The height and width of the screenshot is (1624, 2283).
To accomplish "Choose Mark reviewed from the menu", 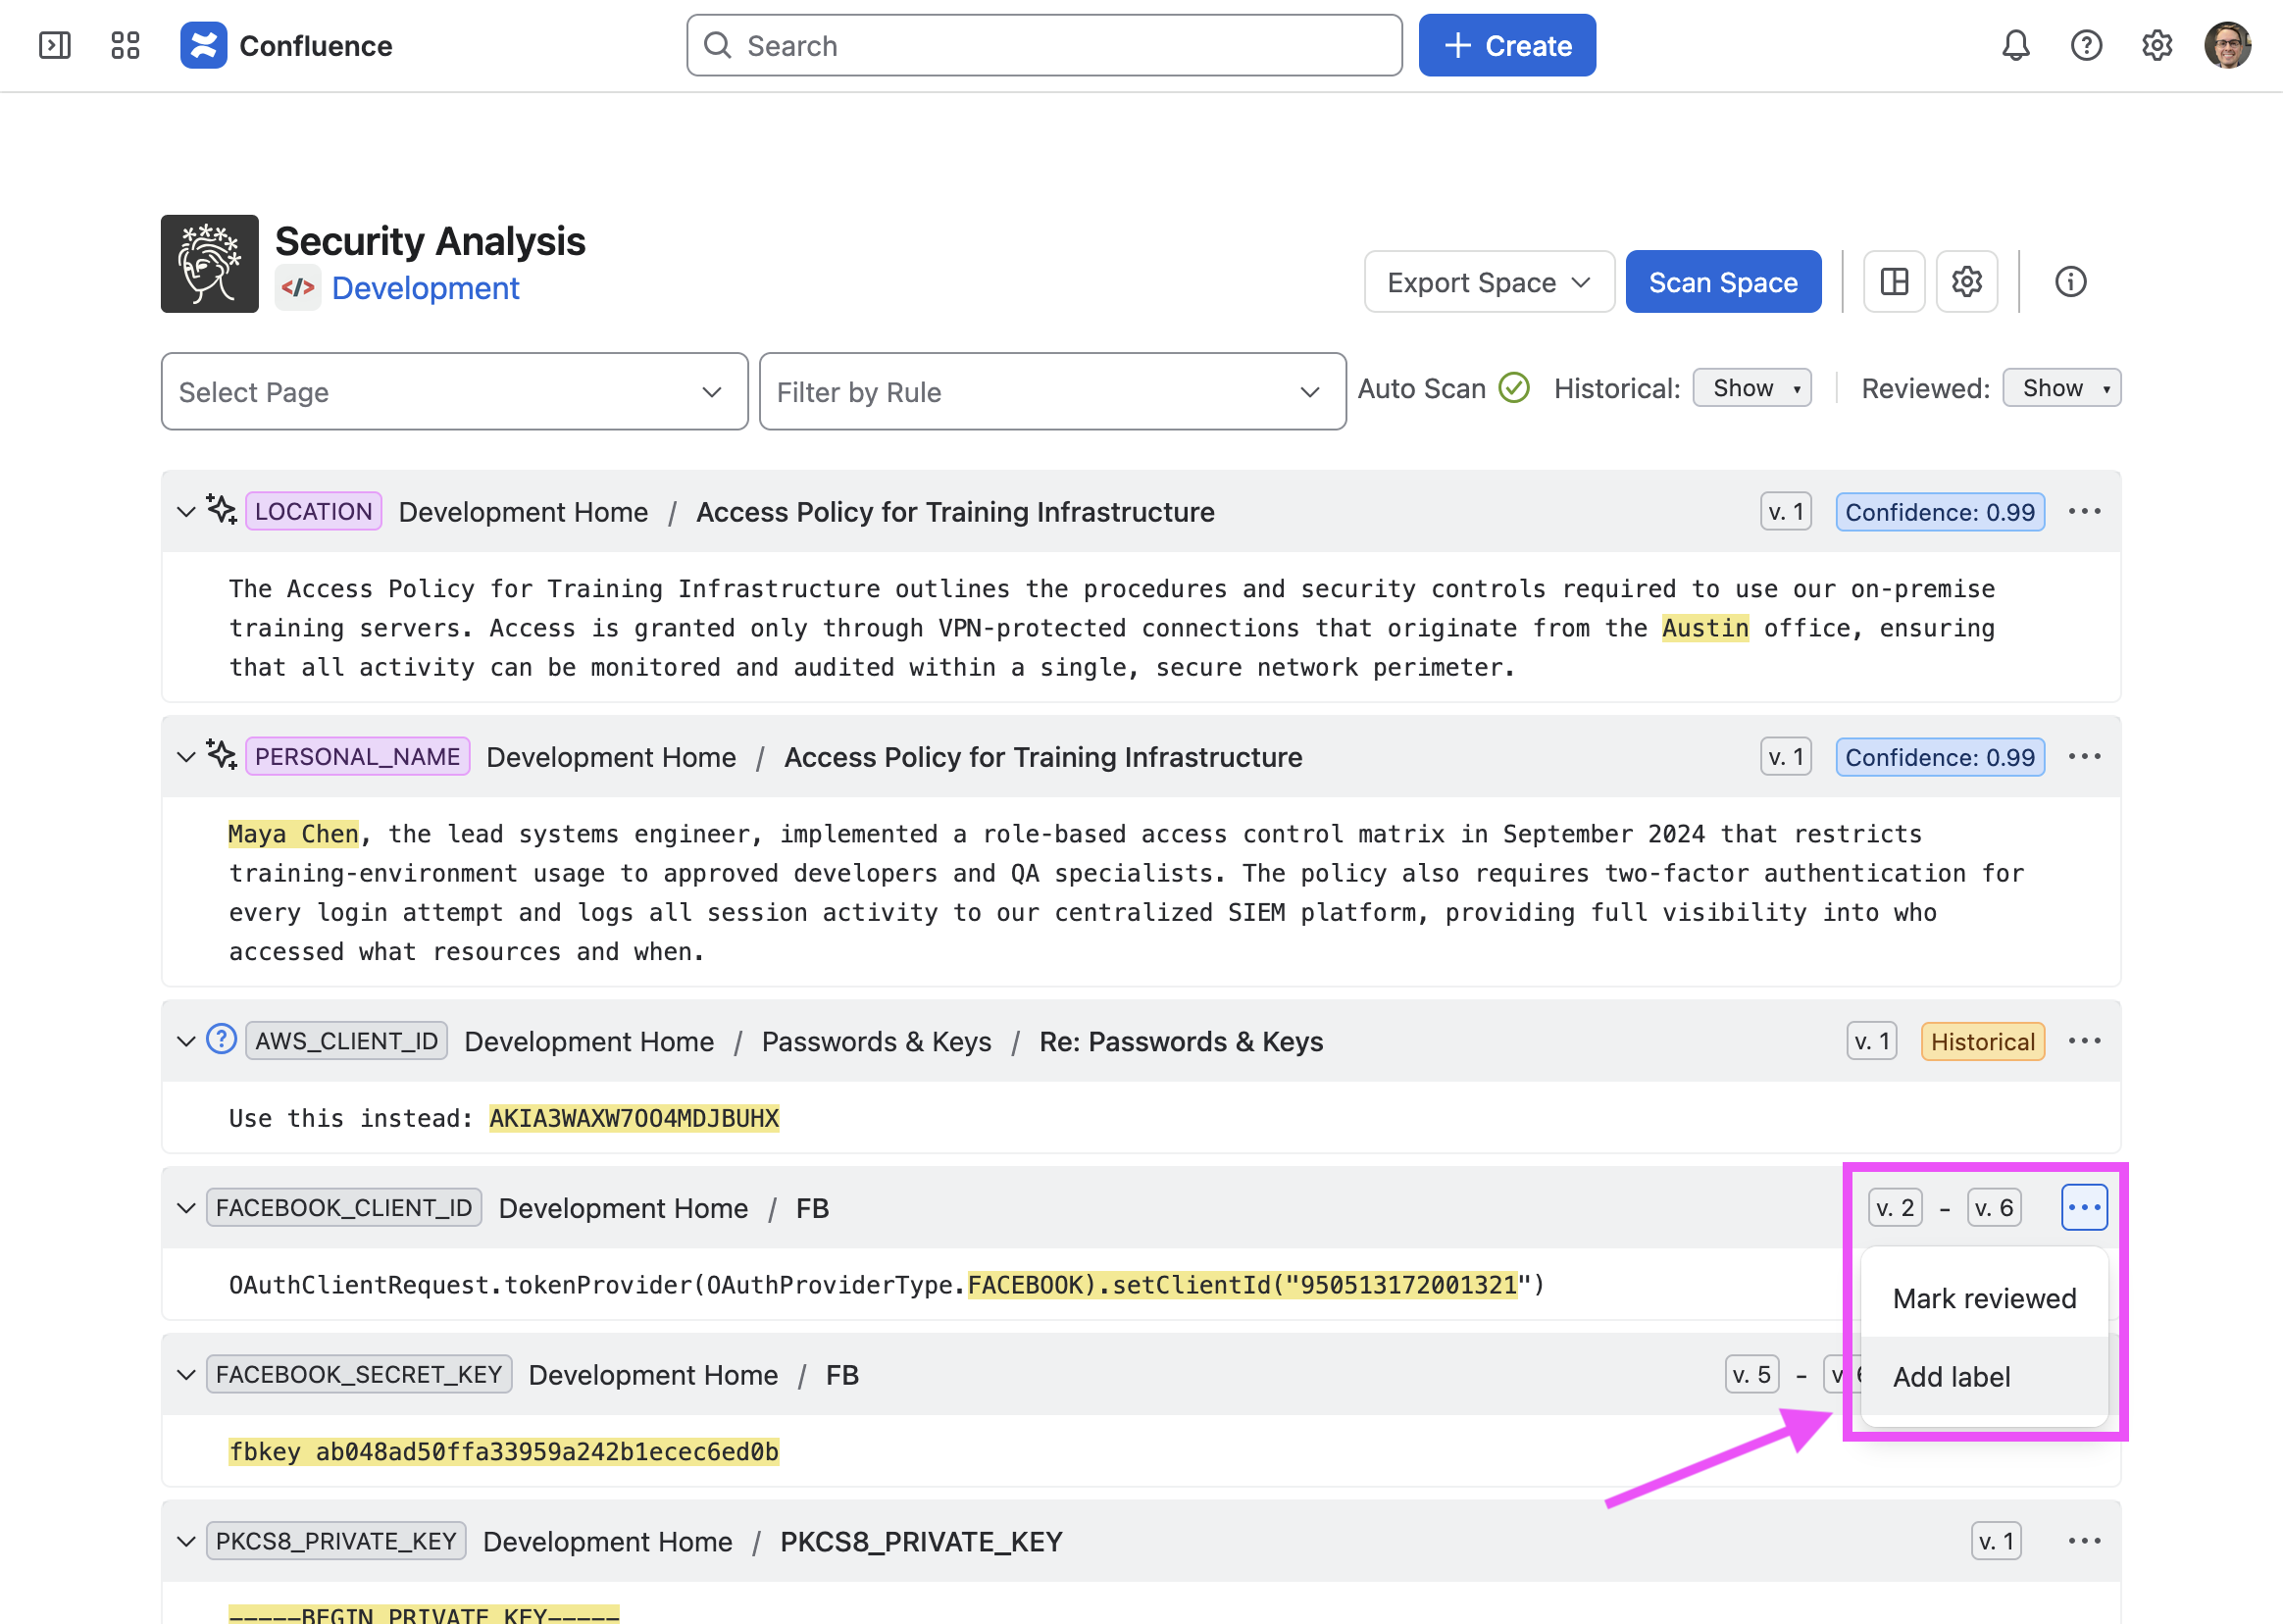I will click(x=1984, y=1298).
